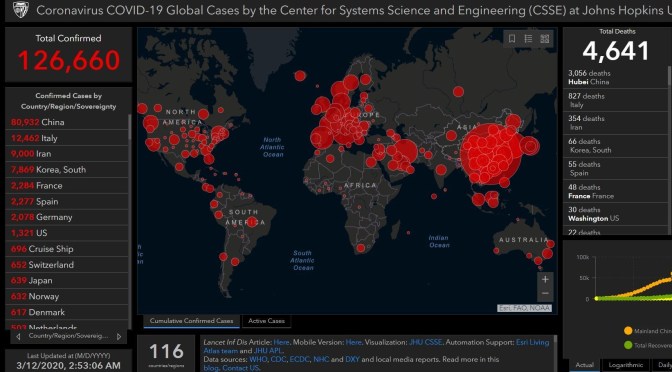The width and height of the screenshot is (672, 372).
Task: Click the deaths list vertical scrollbar
Action: tap(670, 150)
